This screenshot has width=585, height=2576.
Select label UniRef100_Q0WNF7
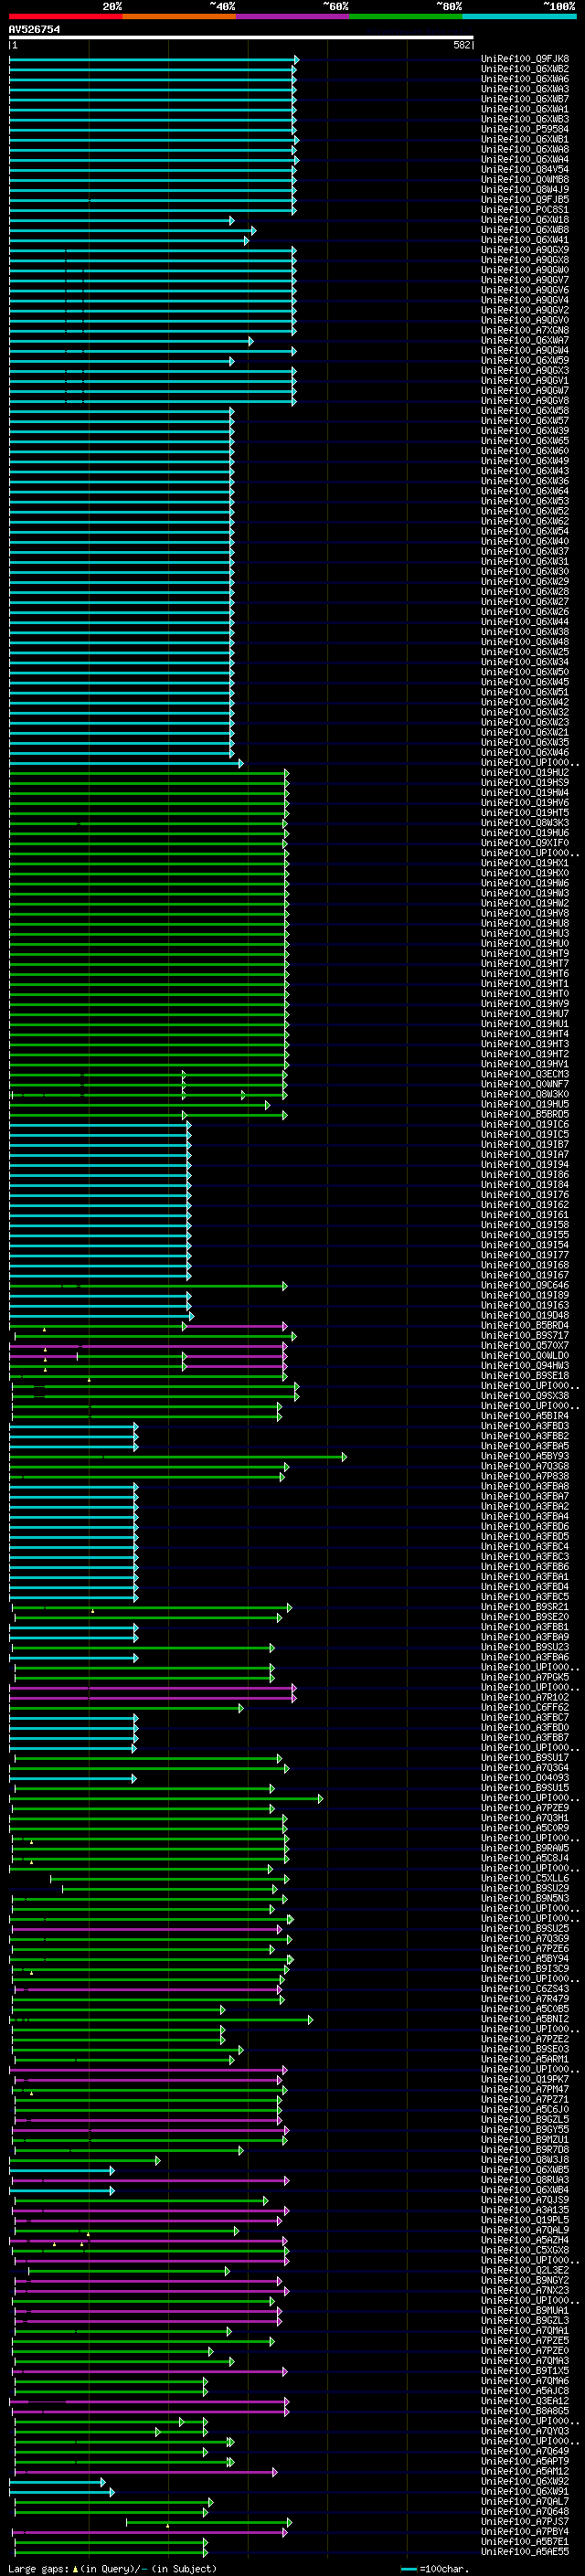click(525, 1084)
